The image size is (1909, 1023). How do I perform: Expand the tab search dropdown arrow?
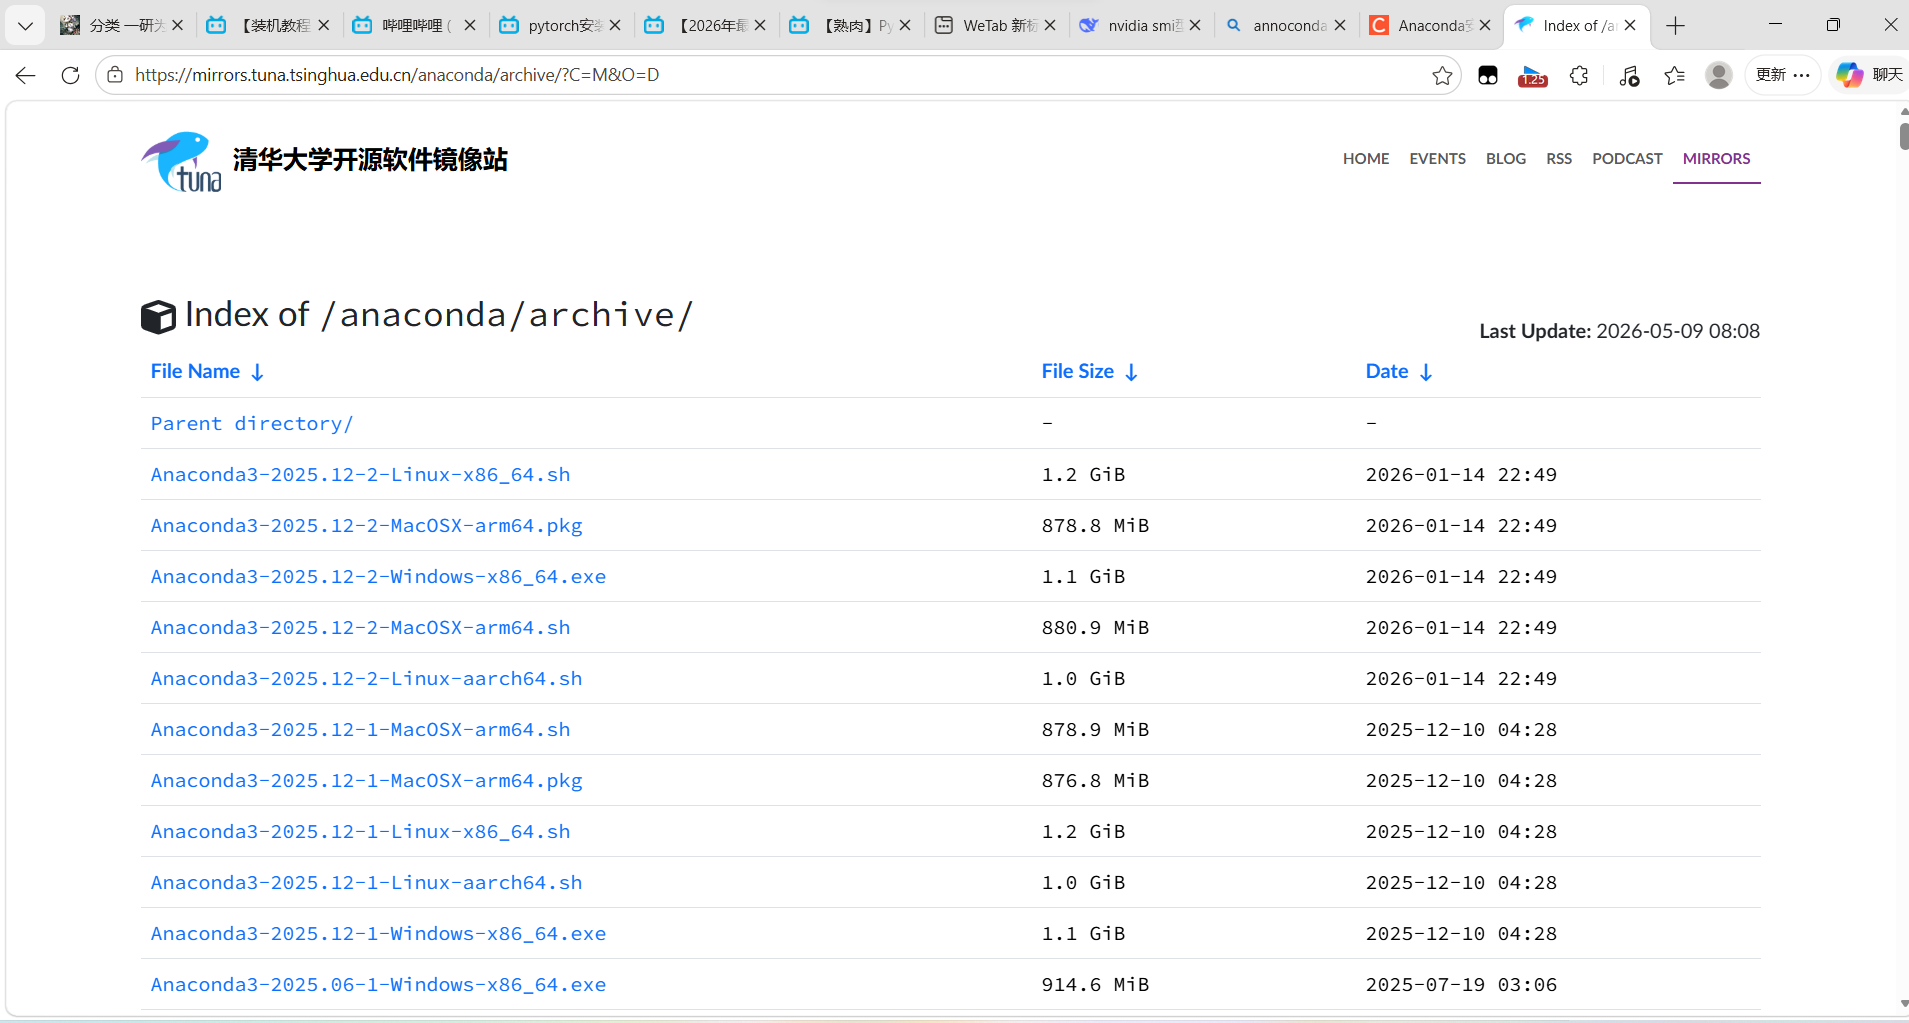point(26,26)
